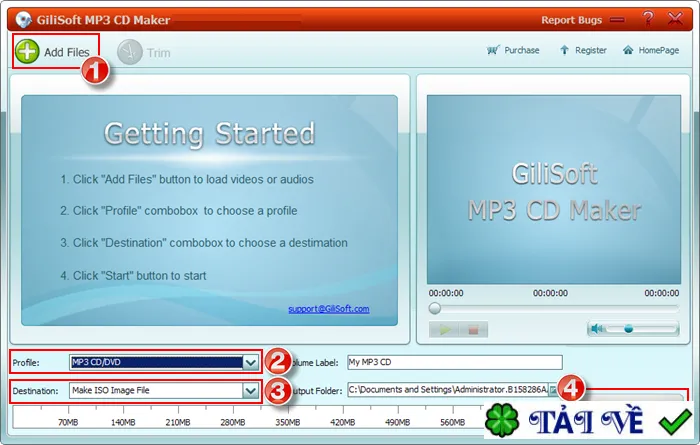Go to the HomePage link
This screenshot has width=700, height=445.
[x=651, y=50]
